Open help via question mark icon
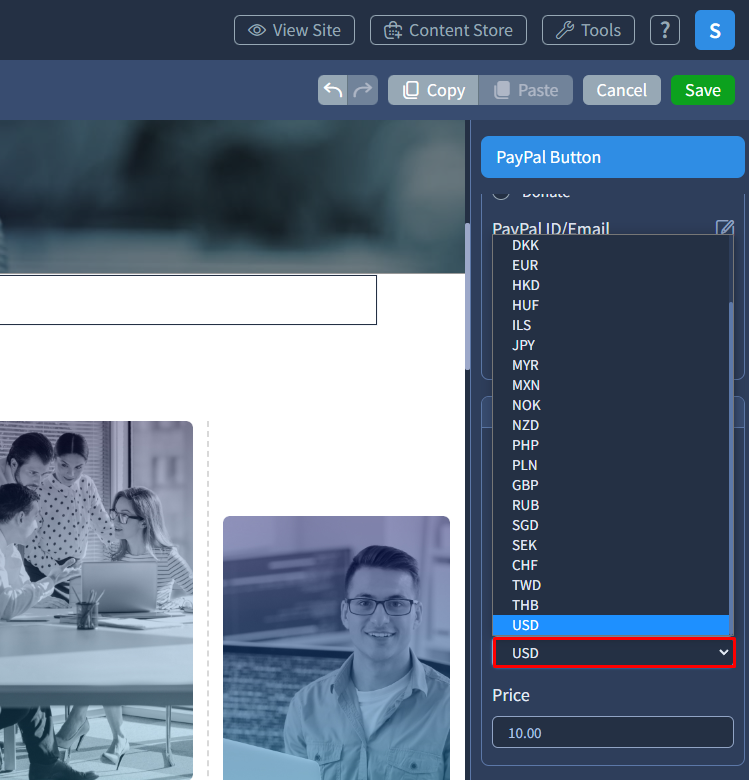Image resolution: width=749 pixels, height=780 pixels. pyautogui.click(x=664, y=30)
